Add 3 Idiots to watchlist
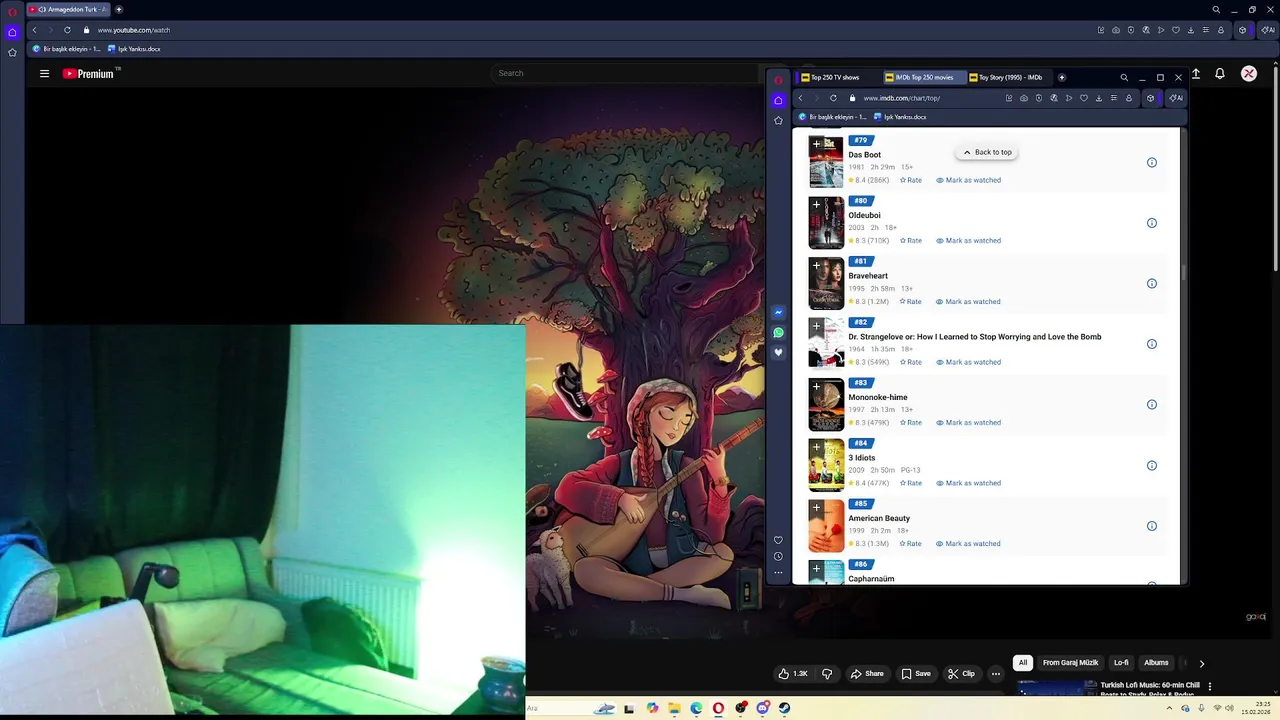The width and height of the screenshot is (1280, 720). tap(816, 447)
